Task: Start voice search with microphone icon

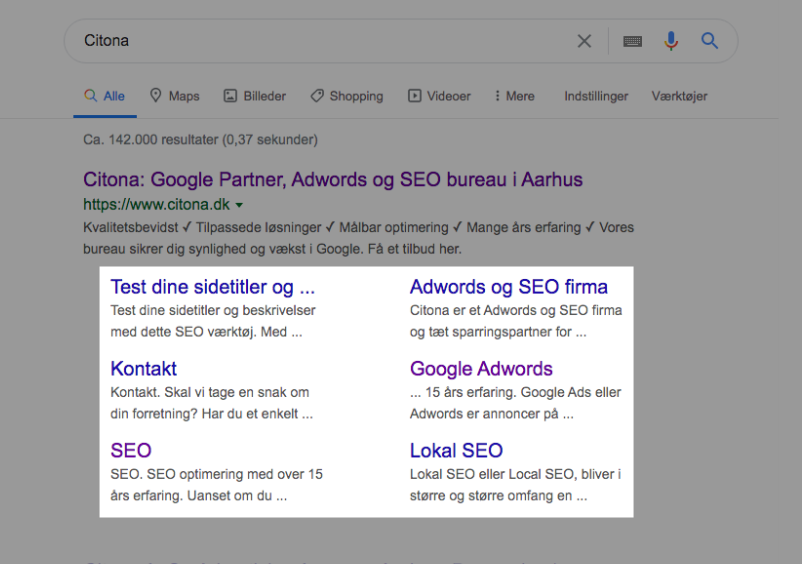Action: pos(671,40)
